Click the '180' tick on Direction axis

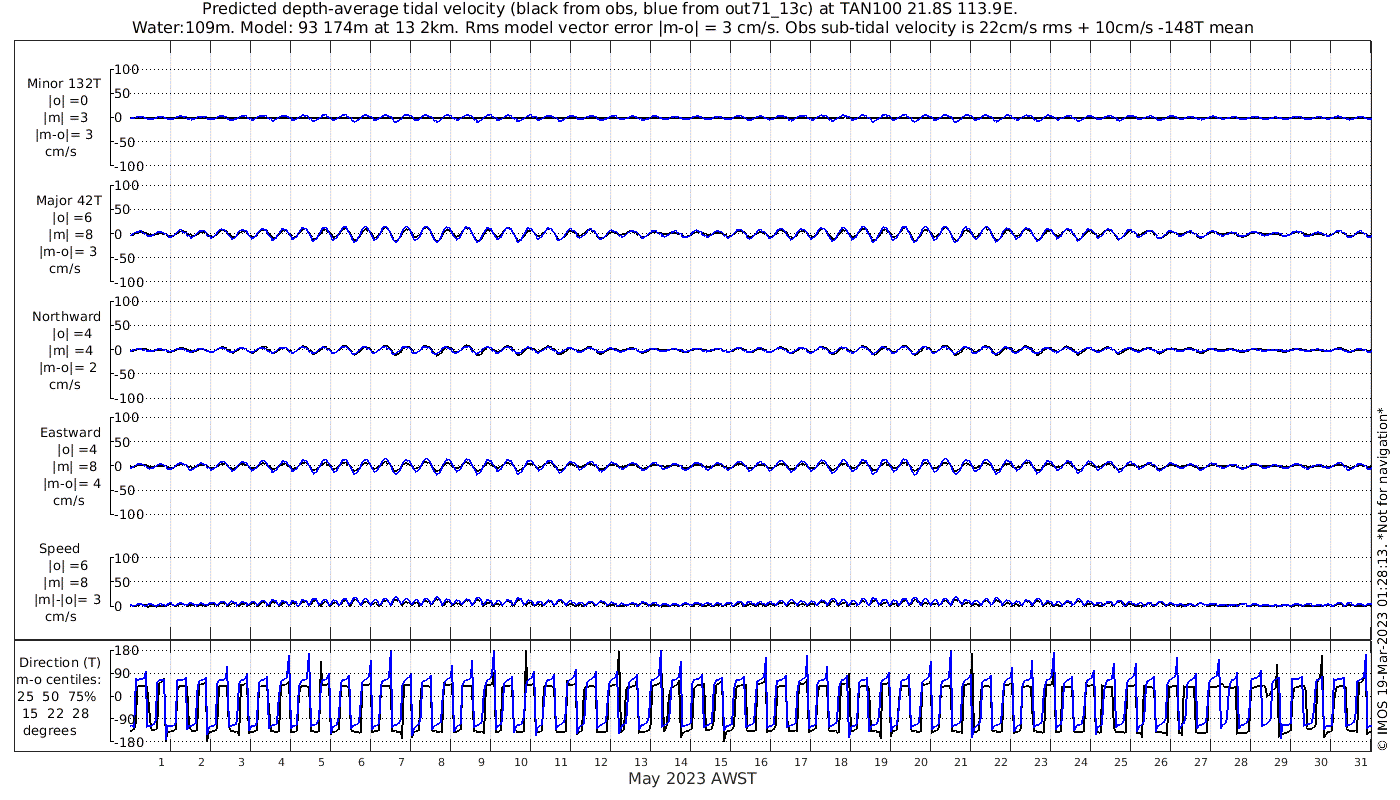128,651
